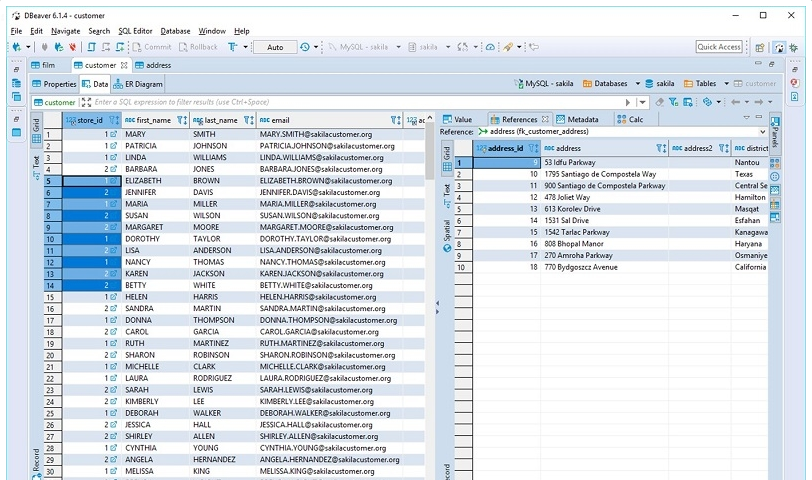This screenshot has width=812, height=480.
Task: Click the Commit button
Action: (x=152, y=47)
